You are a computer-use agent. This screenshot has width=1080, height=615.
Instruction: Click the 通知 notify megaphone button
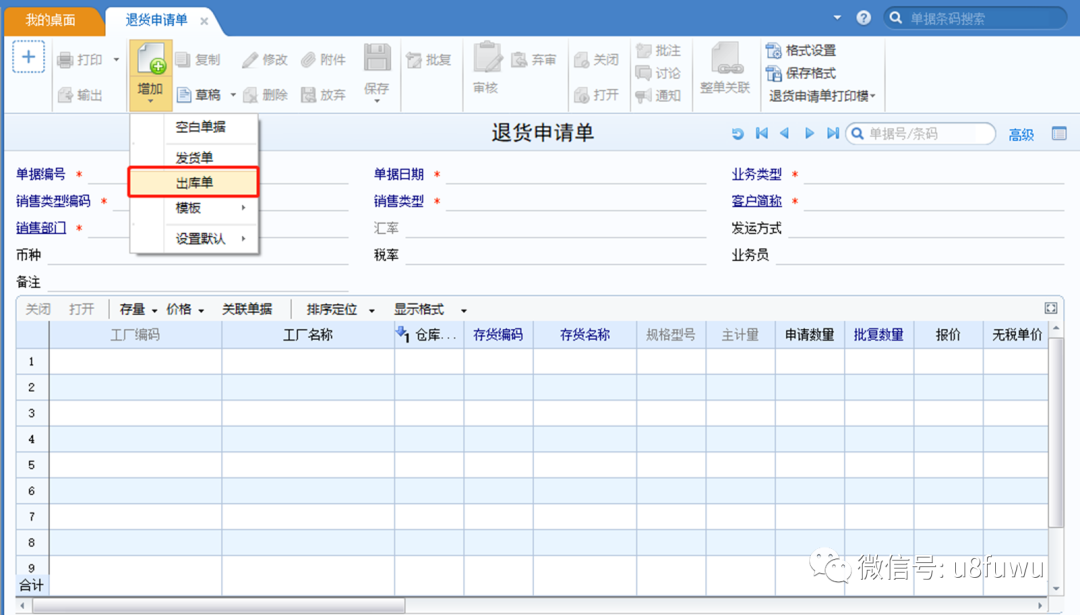658,96
